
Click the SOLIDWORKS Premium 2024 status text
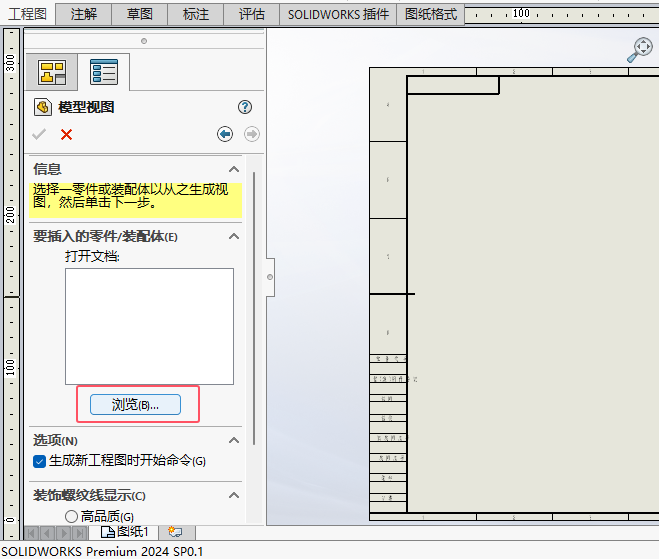click(102, 551)
